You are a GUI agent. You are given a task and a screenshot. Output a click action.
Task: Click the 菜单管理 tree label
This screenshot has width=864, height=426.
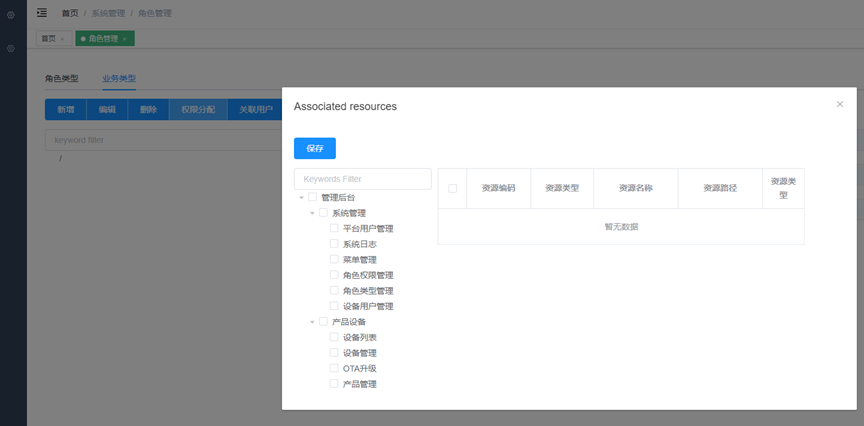pos(360,260)
